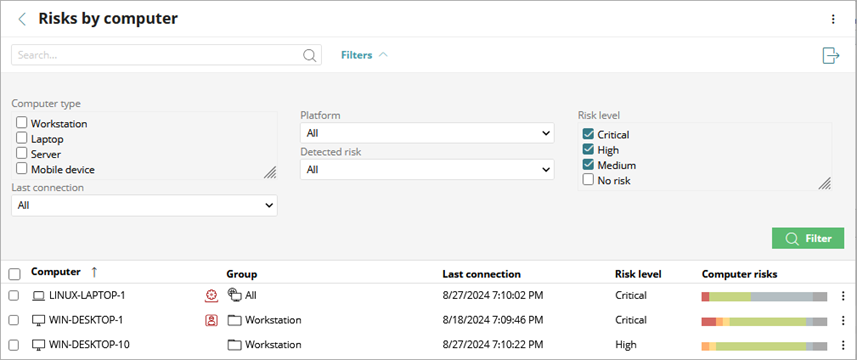Uncheck the High risk level

tap(588, 149)
